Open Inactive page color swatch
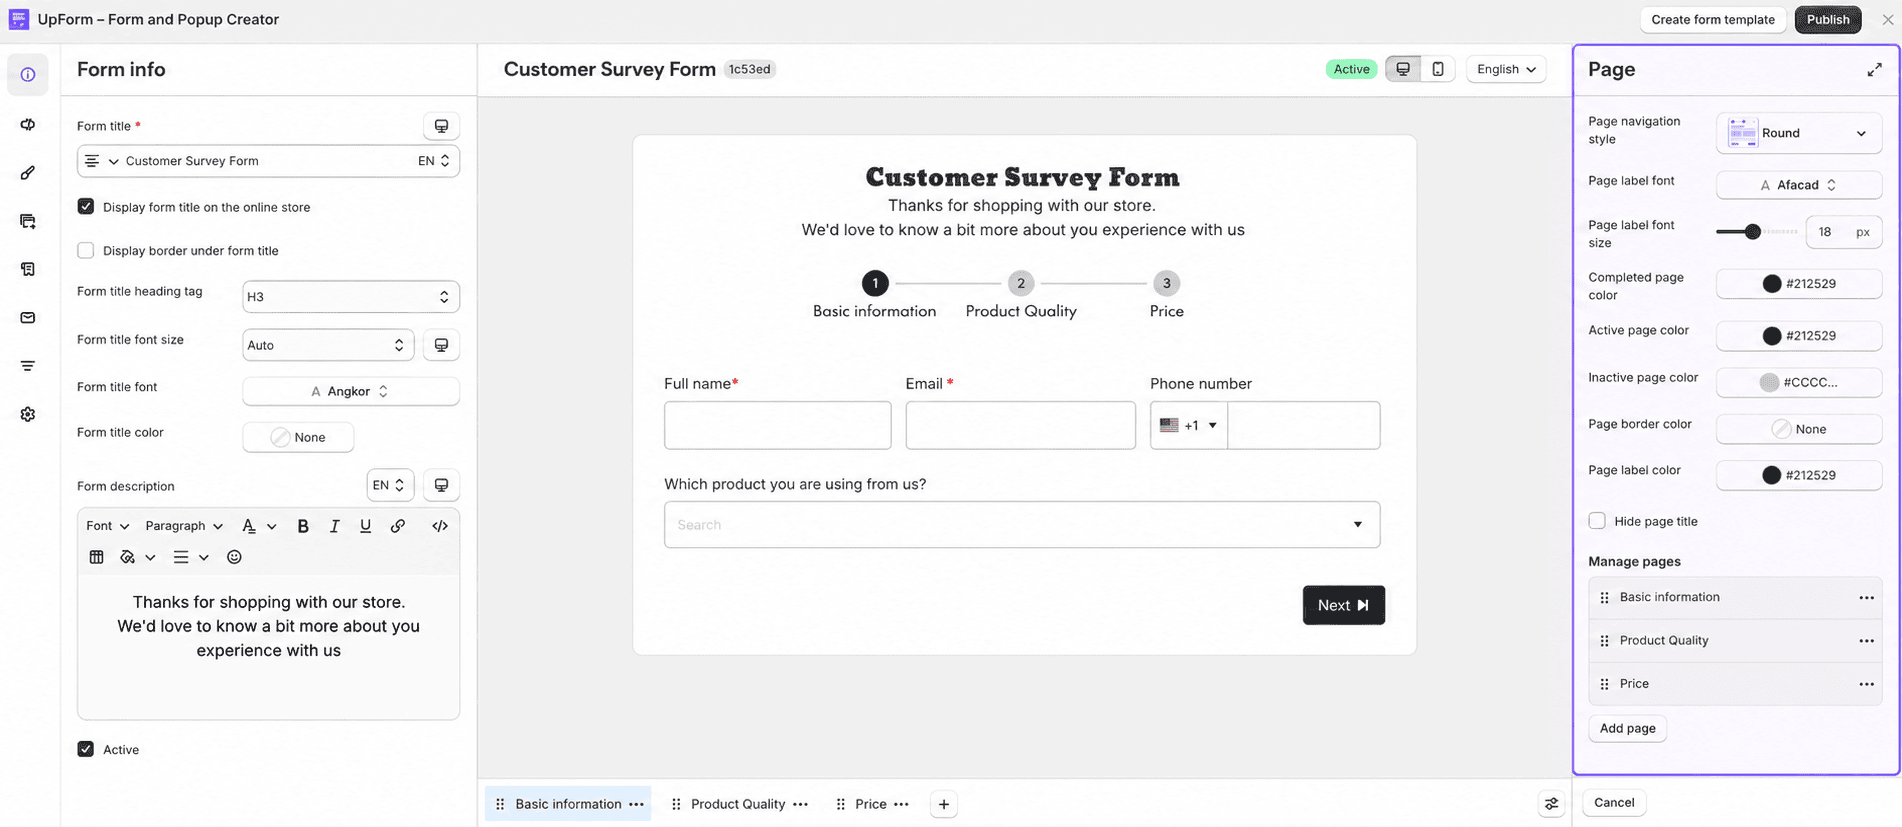The image size is (1902, 827). click(x=1799, y=382)
